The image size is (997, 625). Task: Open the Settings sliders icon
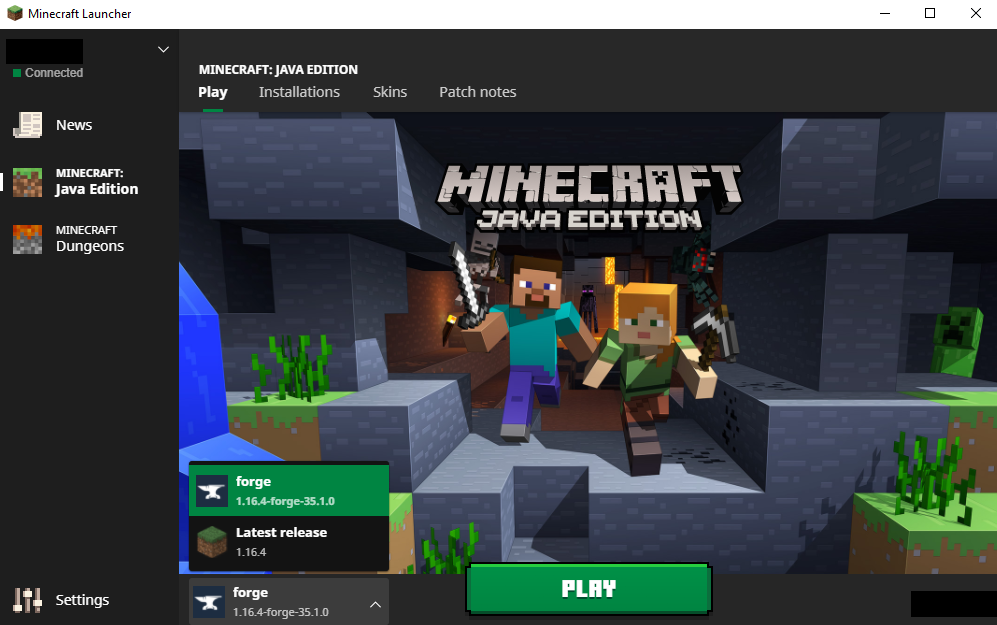27,600
